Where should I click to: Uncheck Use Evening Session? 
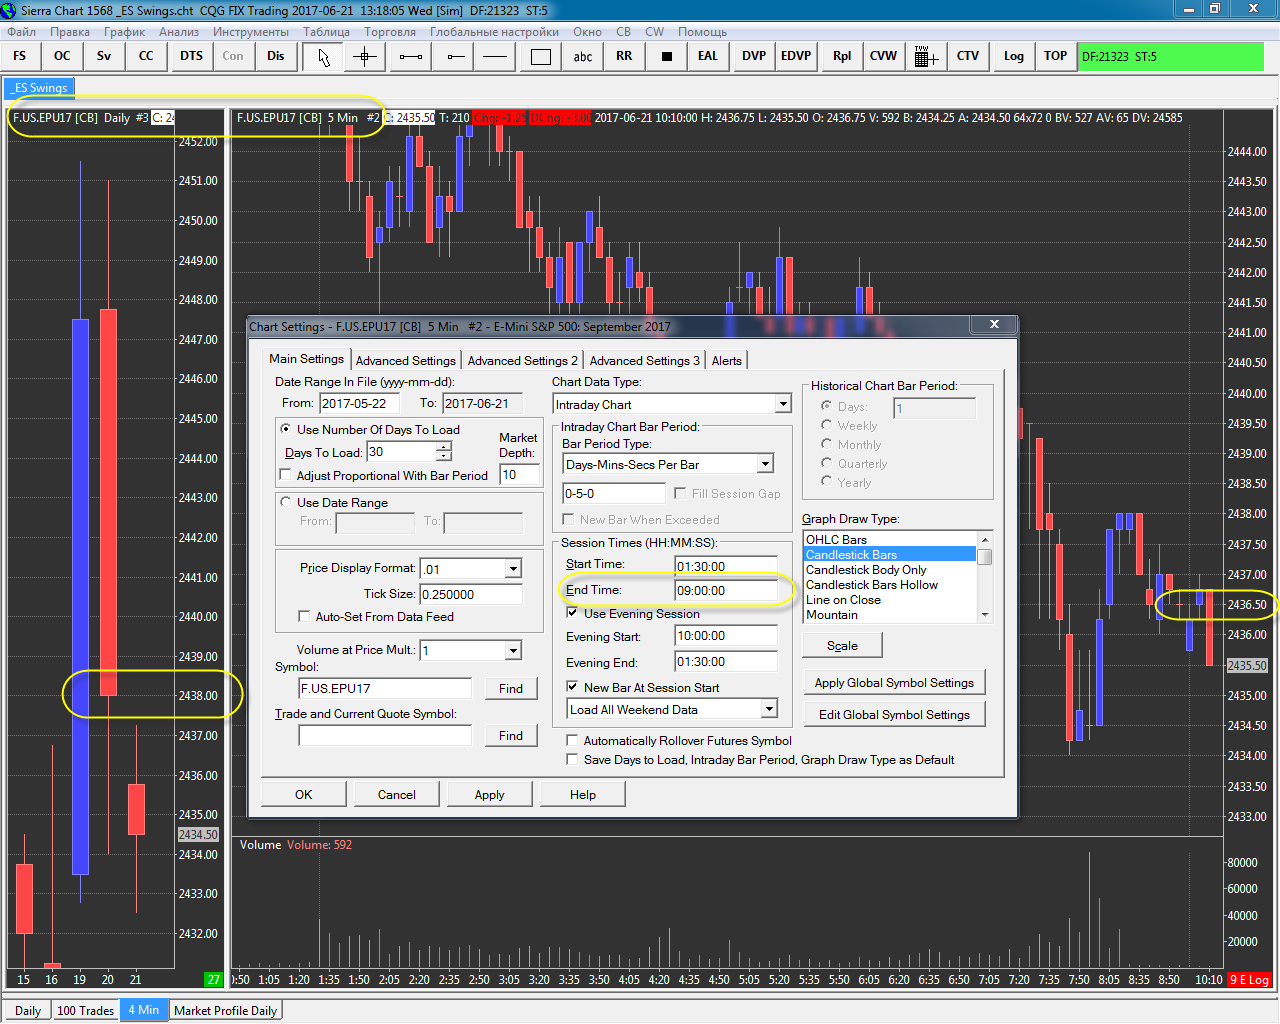(572, 613)
